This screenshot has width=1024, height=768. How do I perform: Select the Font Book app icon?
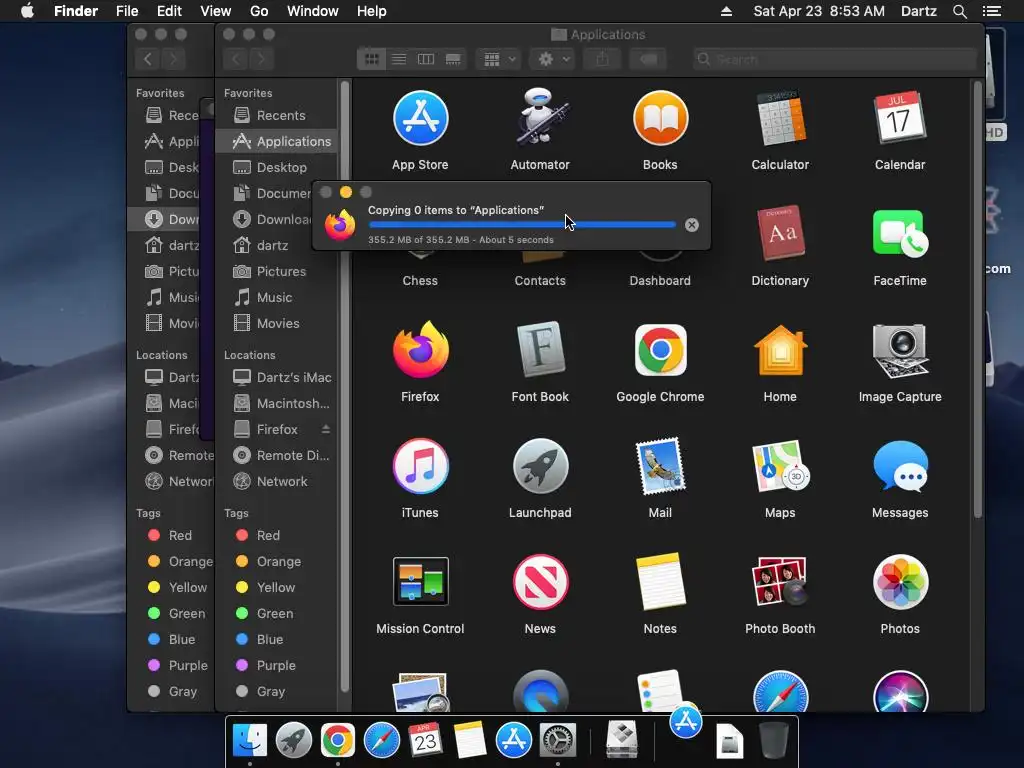click(540, 350)
